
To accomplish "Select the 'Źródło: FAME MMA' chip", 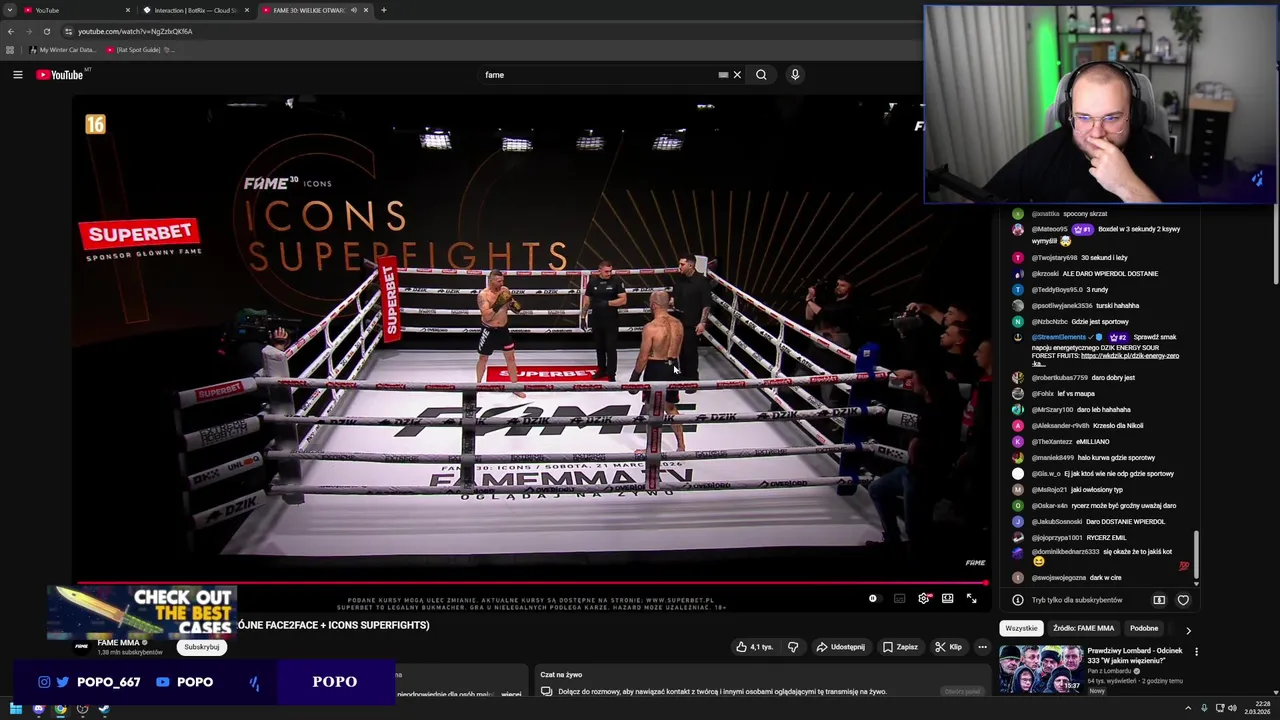I will click(1083, 628).
